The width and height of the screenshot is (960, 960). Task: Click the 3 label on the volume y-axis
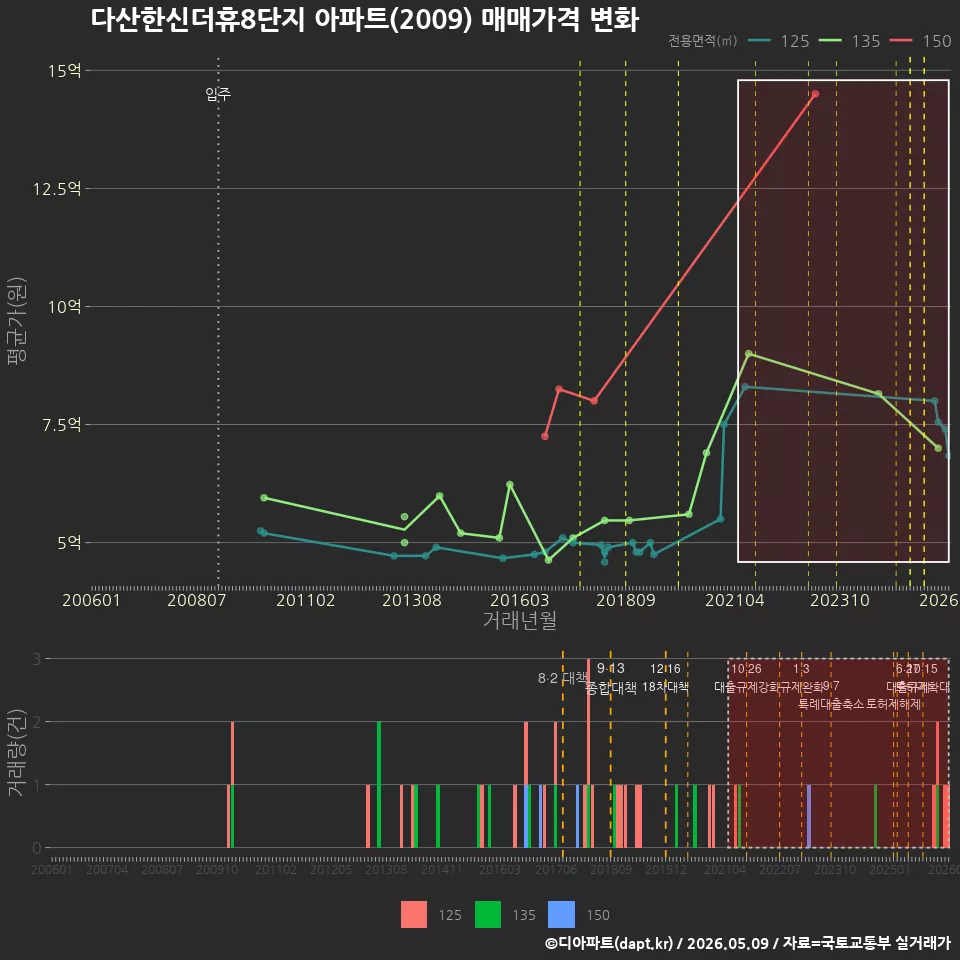point(37,659)
